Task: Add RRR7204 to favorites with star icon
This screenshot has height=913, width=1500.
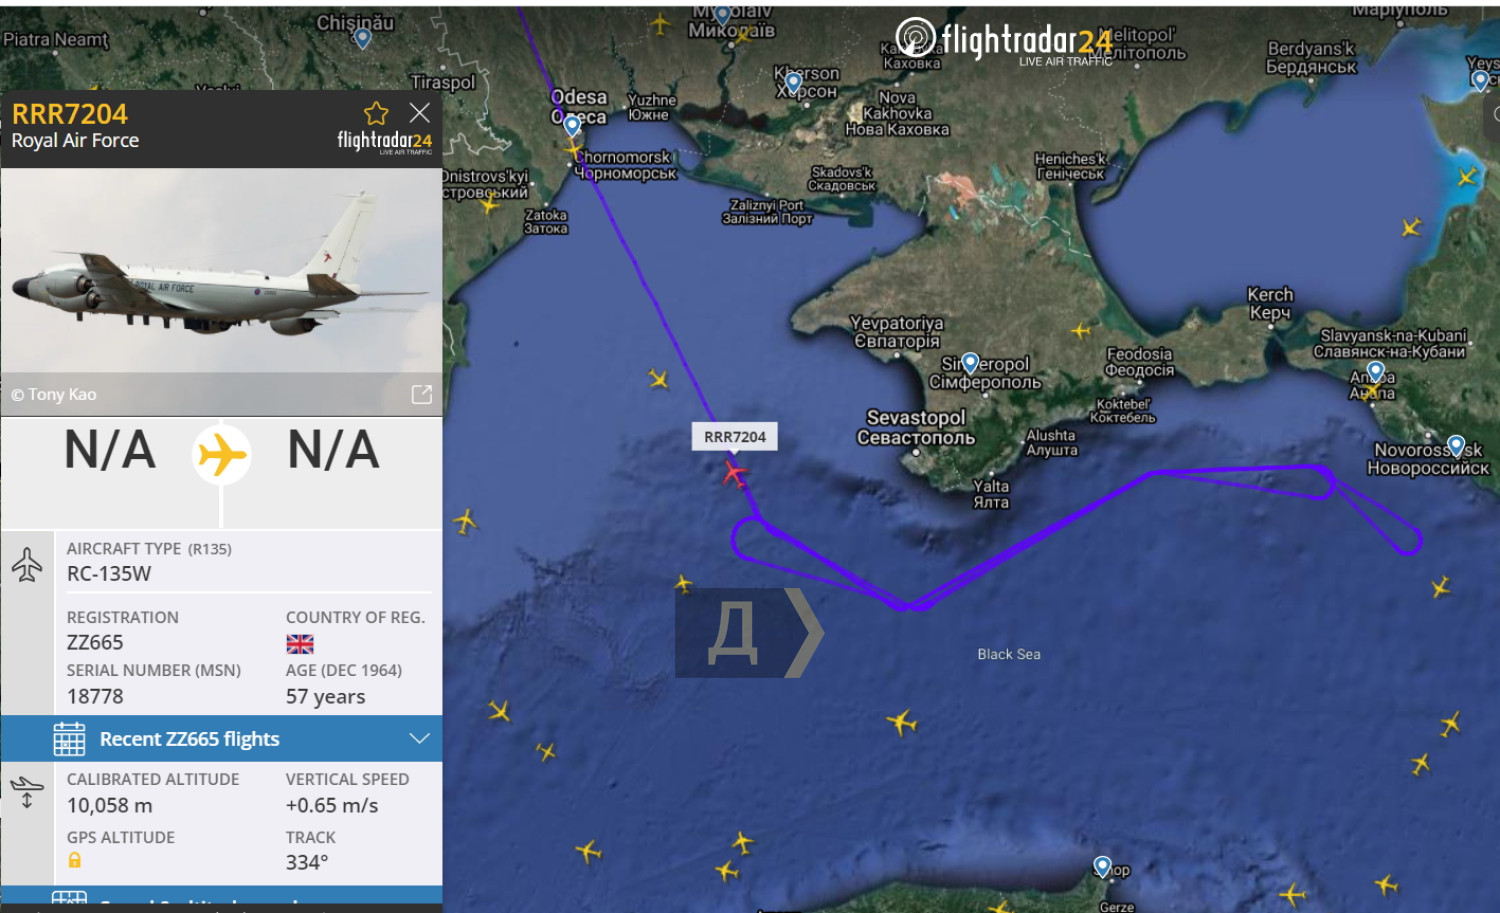Action: coord(376,113)
